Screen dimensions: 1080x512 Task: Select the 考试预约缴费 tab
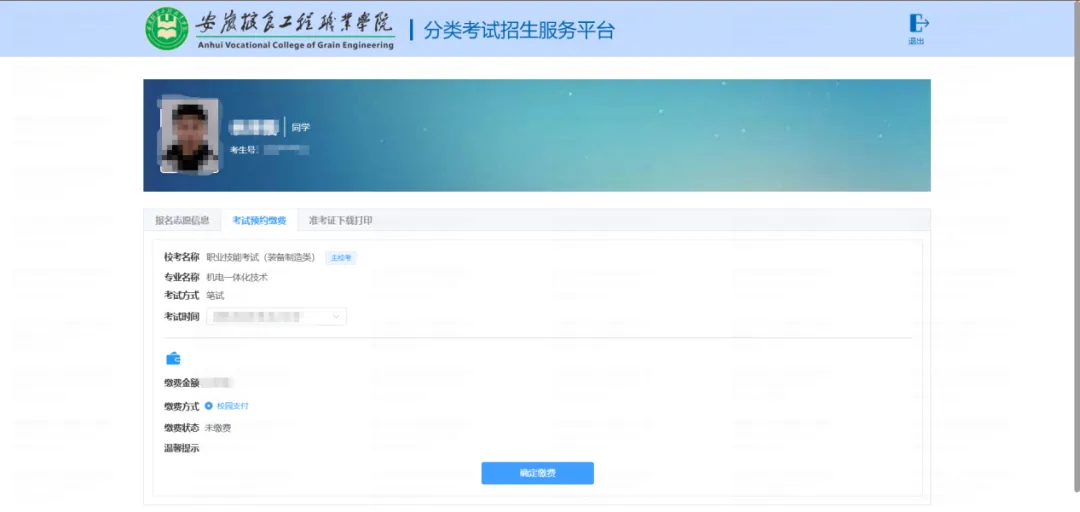(260, 221)
